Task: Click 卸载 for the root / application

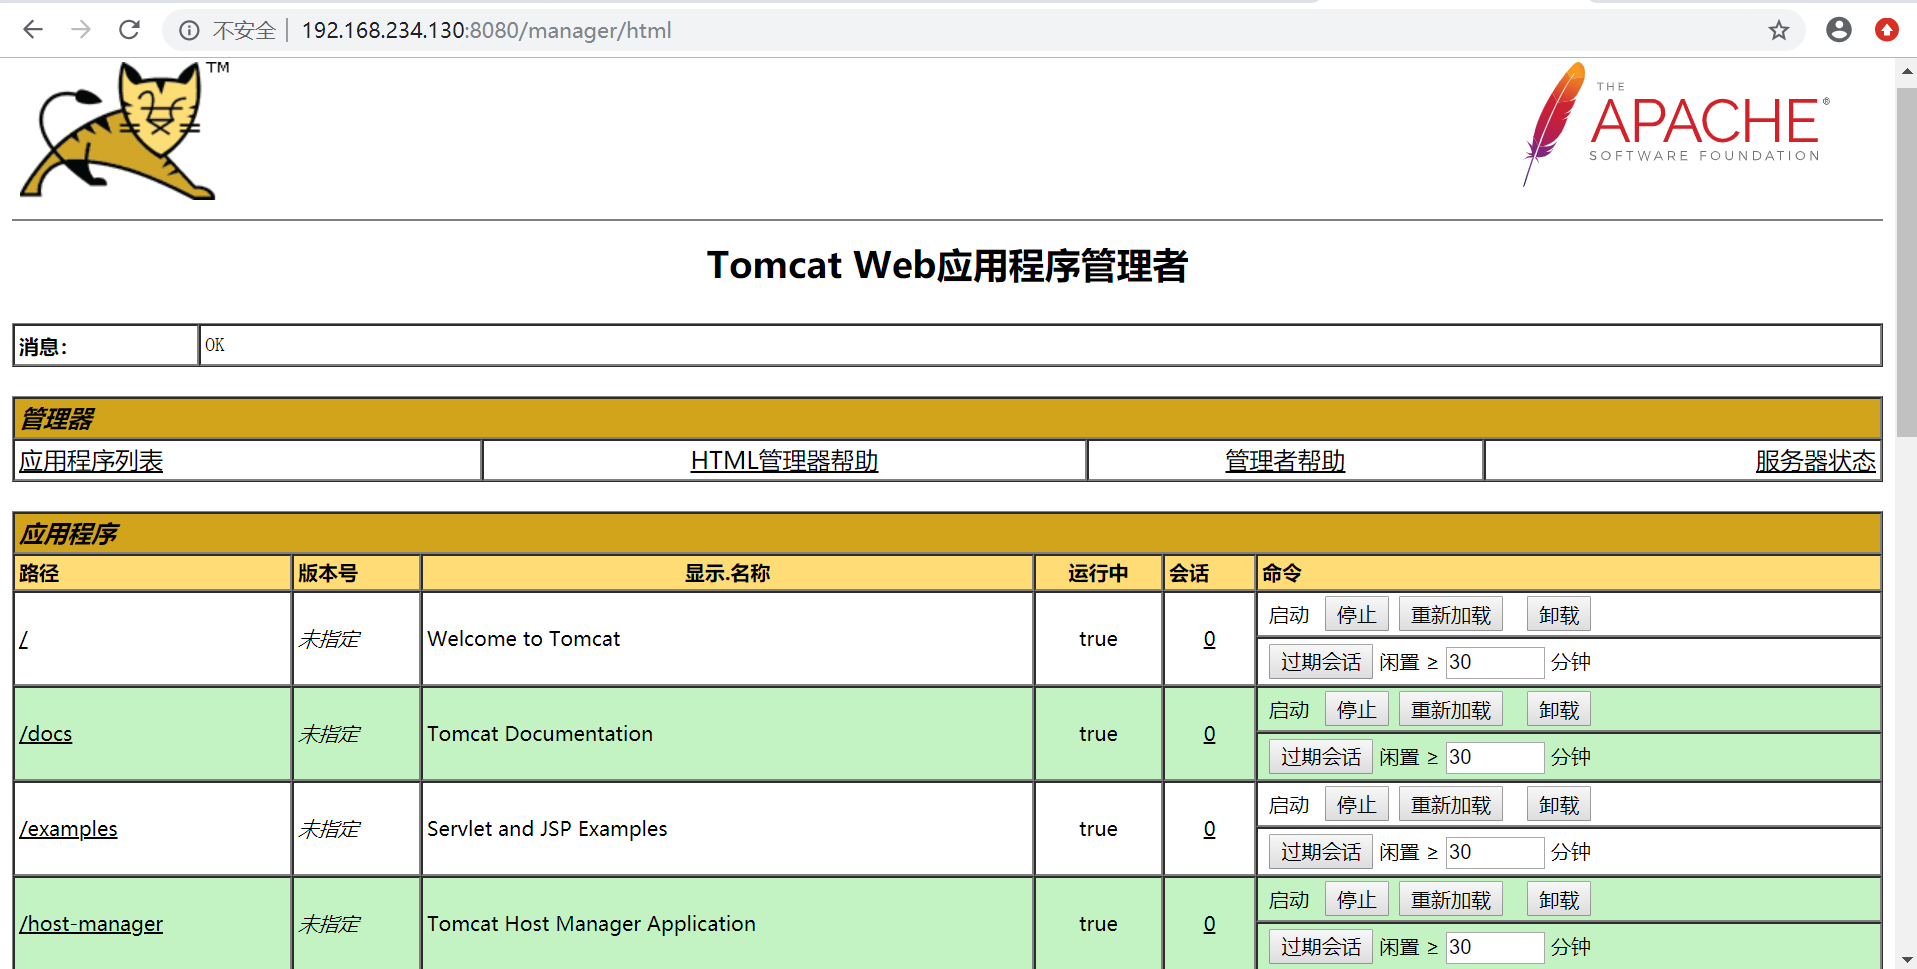Action: tap(1558, 615)
